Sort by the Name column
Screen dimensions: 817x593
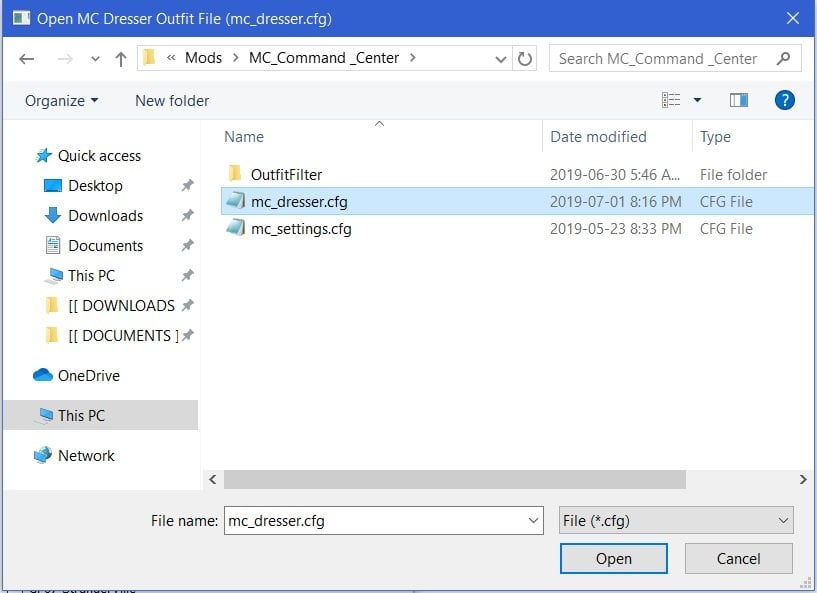(x=244, y=137)
